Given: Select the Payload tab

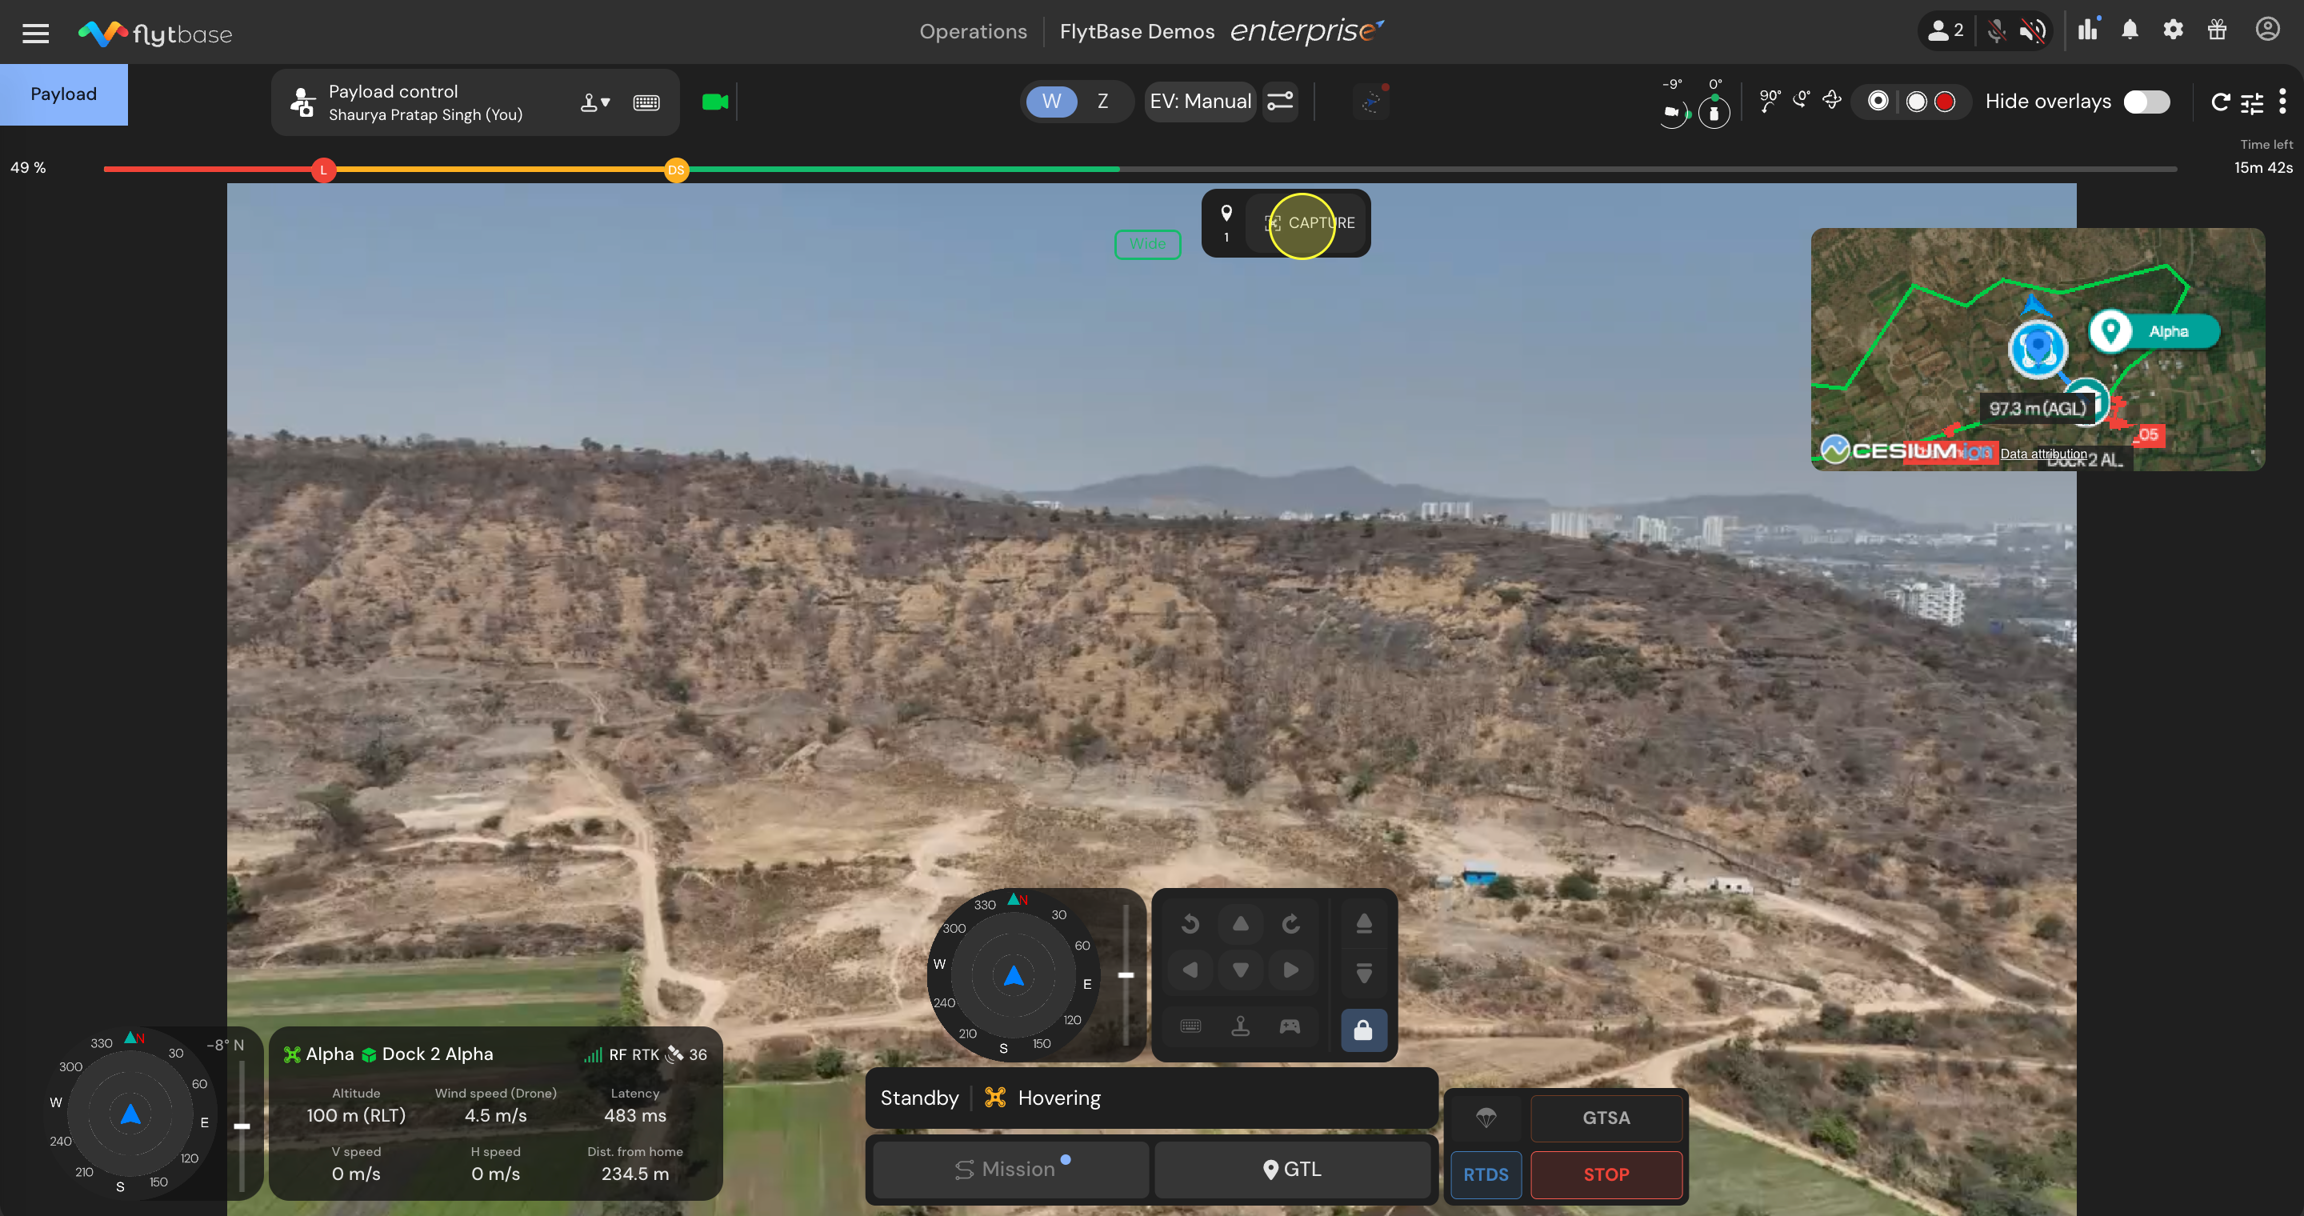Looking at the screenshot, I should [x=64, y=94].
